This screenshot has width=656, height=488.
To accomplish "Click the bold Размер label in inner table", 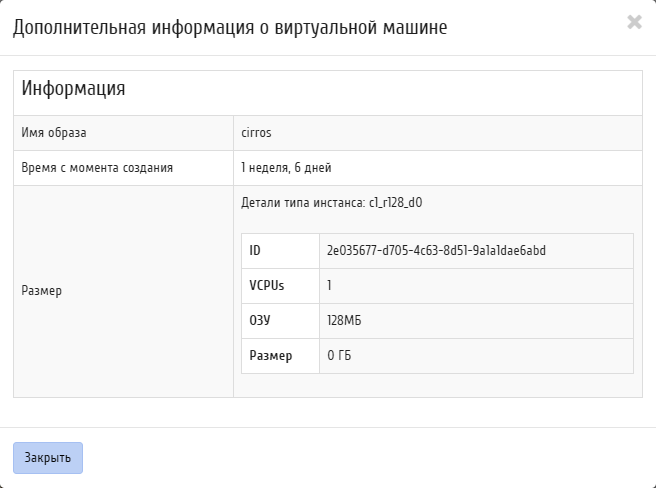I will [271, 356].
